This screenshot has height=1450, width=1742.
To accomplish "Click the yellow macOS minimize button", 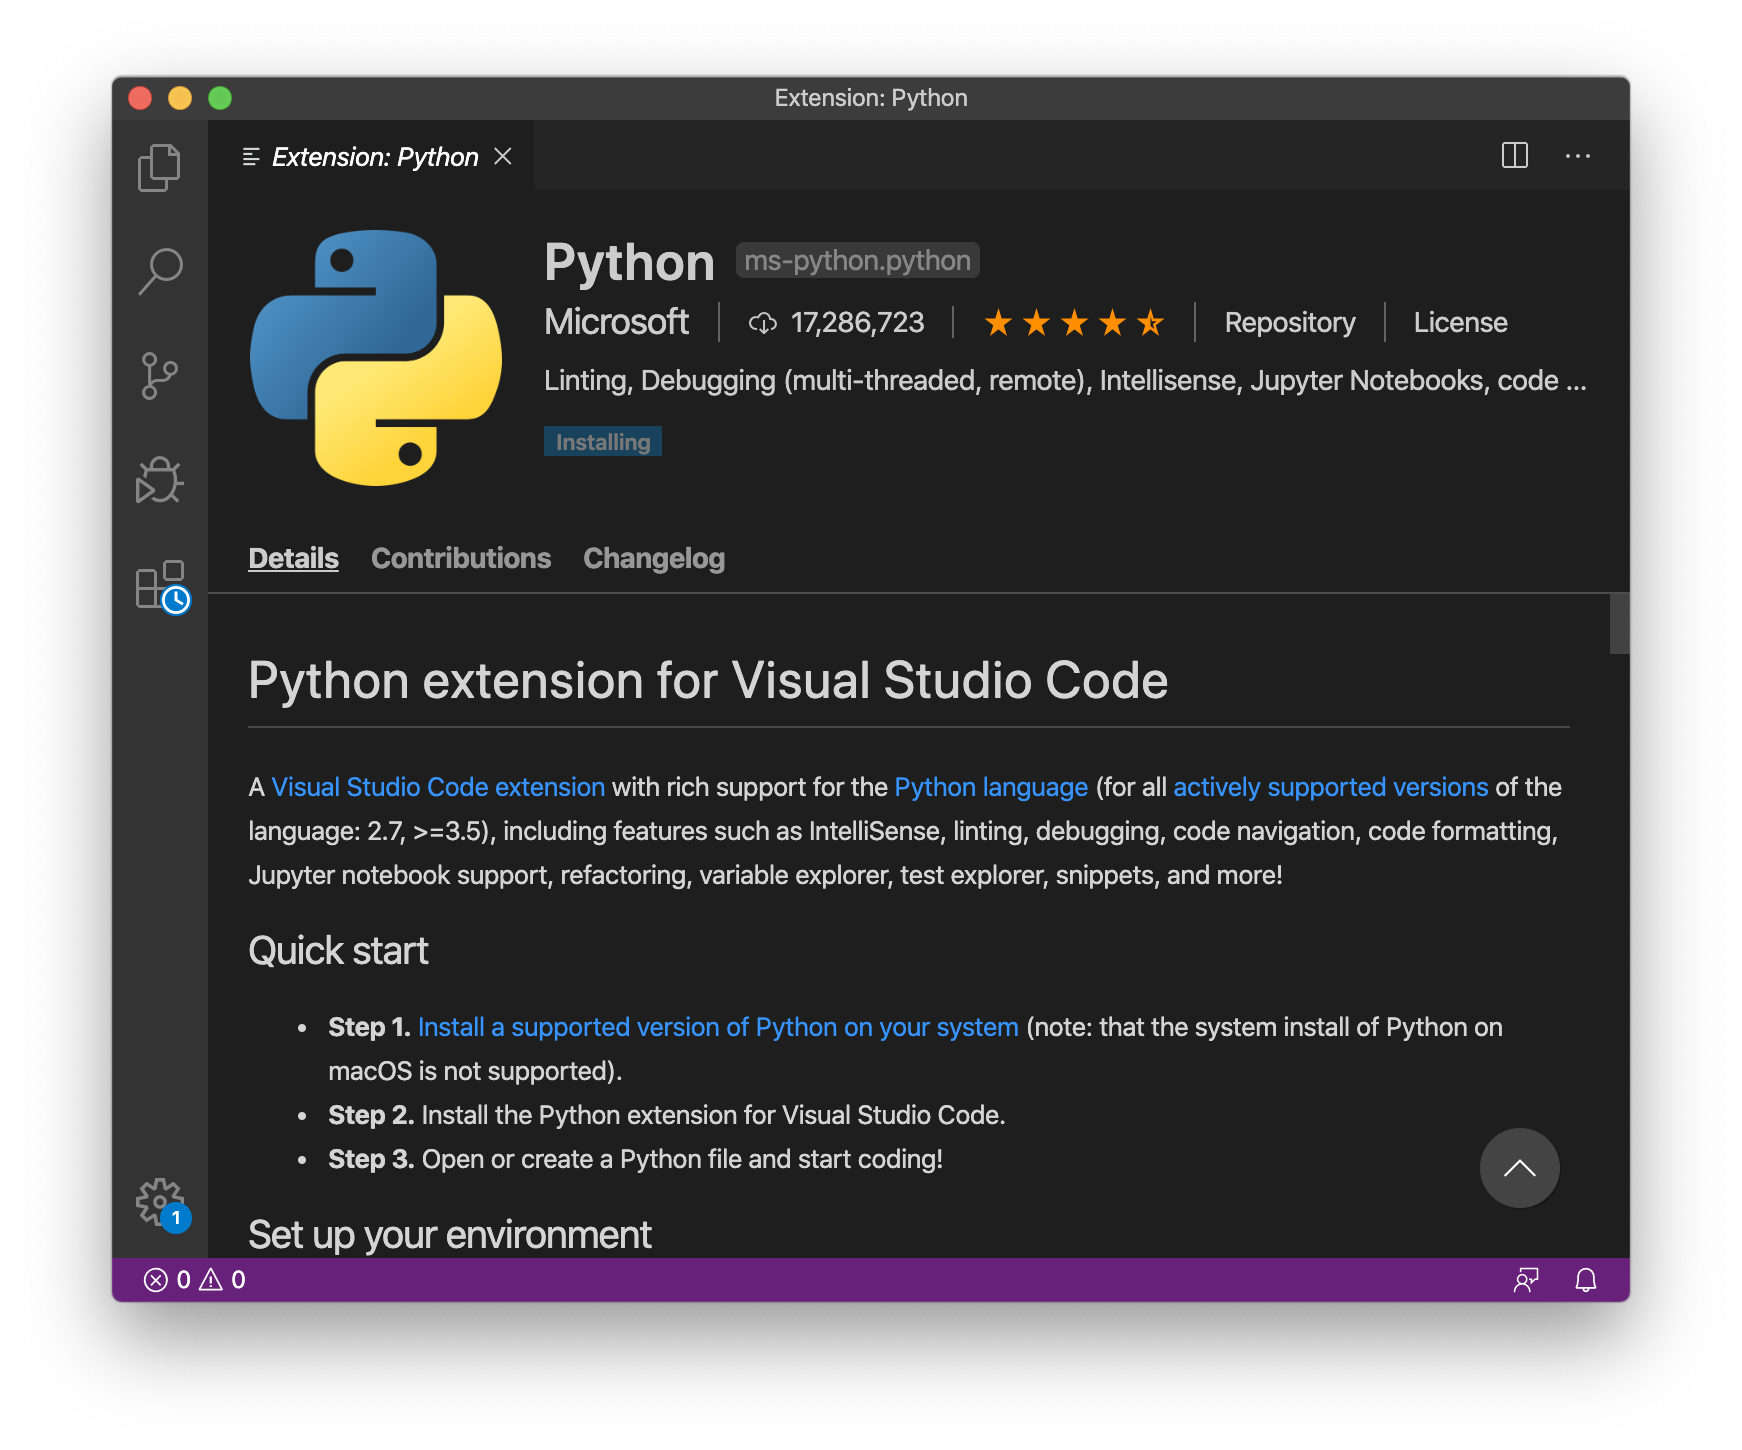I will coord(180,98).
